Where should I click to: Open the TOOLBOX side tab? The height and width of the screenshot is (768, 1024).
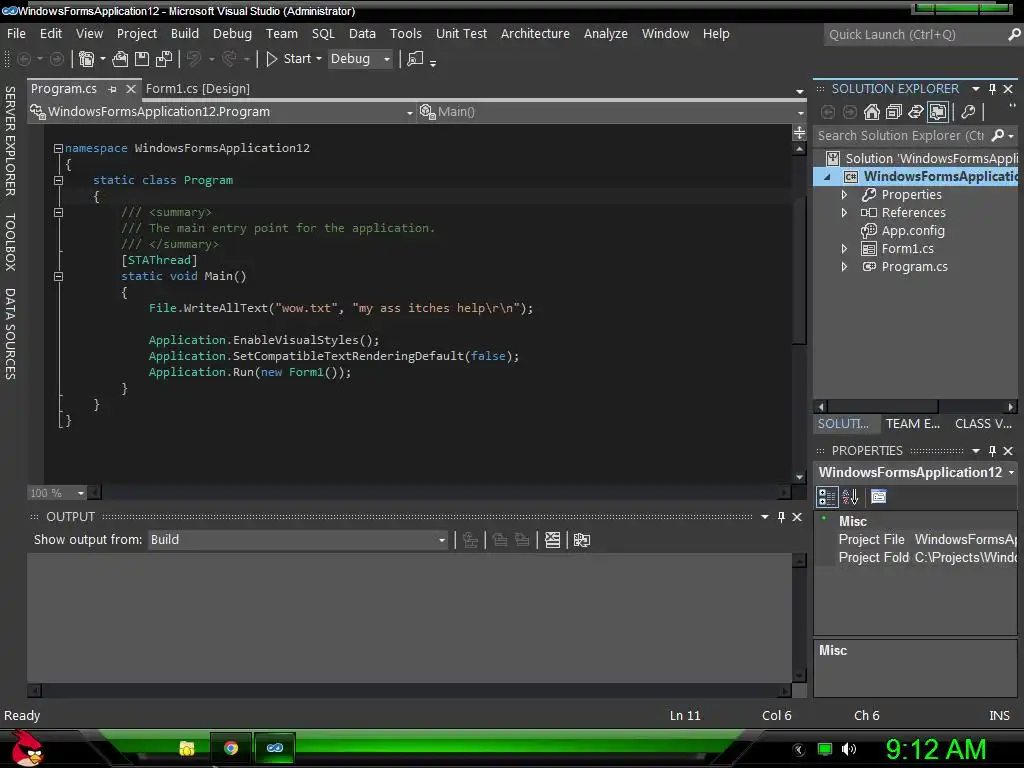pos(10,242)
